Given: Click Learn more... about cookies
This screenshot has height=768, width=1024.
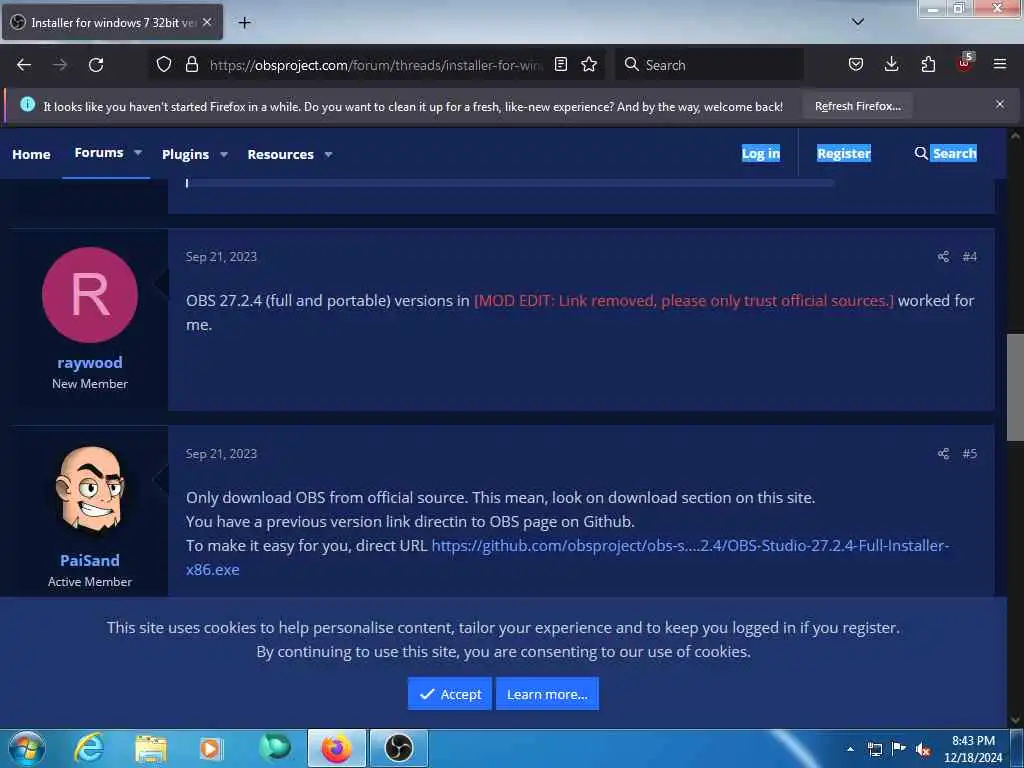Looking at the screenshot, I should tap(547, 694).
